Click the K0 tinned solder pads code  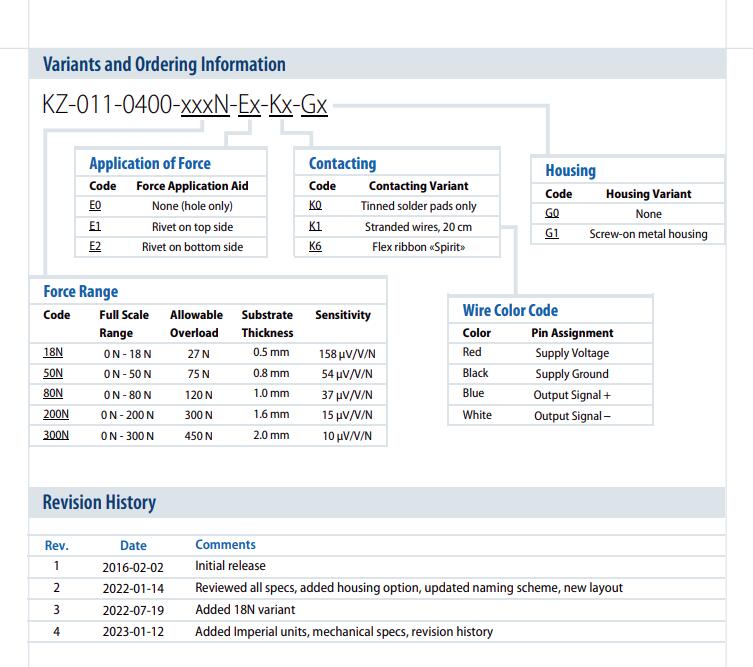pos(315,206)
